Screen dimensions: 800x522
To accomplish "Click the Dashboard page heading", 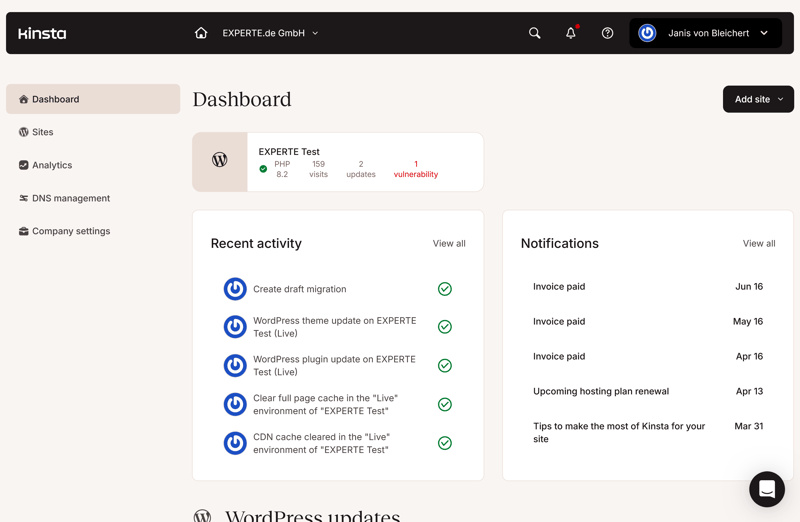I will (x=242, y=99).
